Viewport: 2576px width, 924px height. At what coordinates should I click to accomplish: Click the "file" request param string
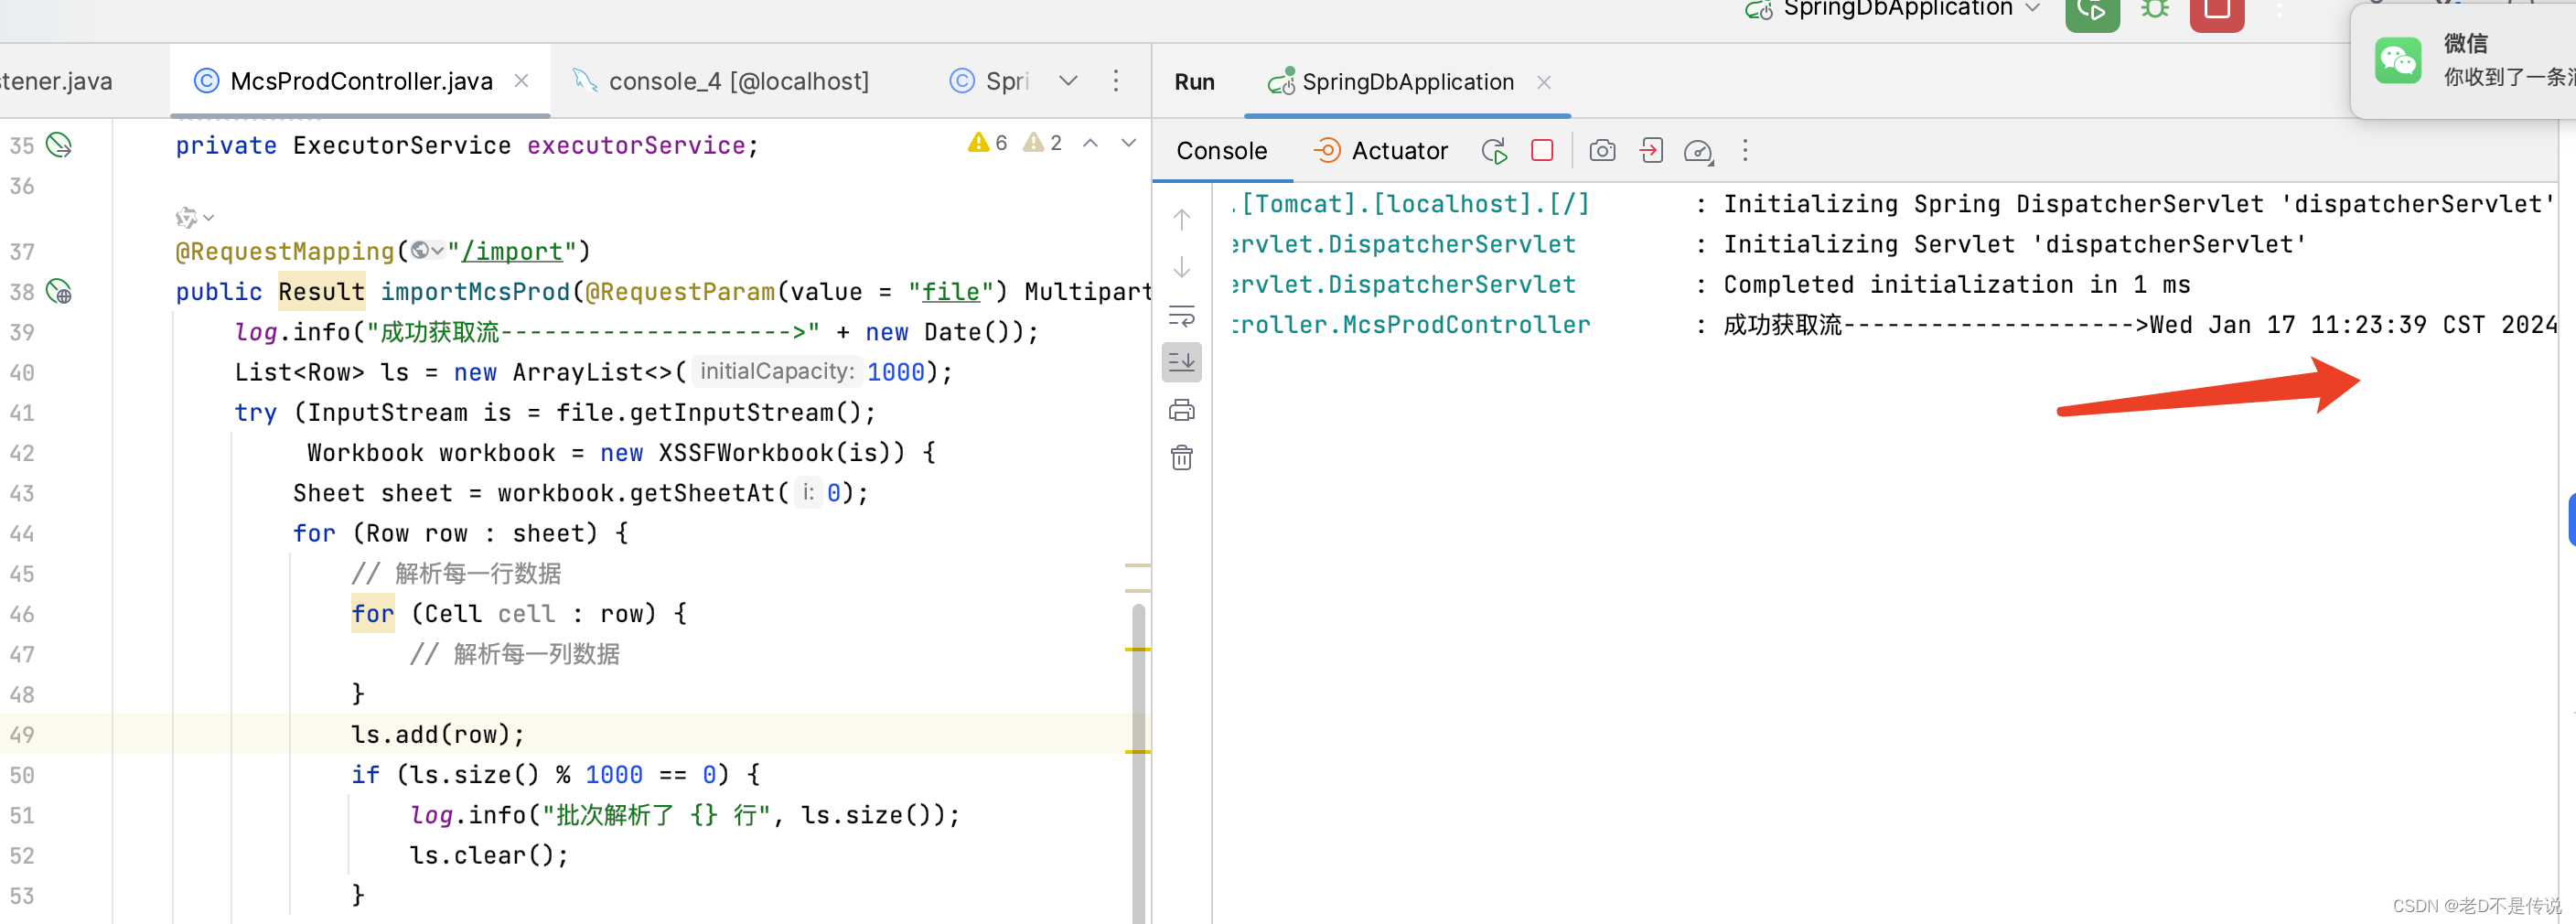coord(951,292)
